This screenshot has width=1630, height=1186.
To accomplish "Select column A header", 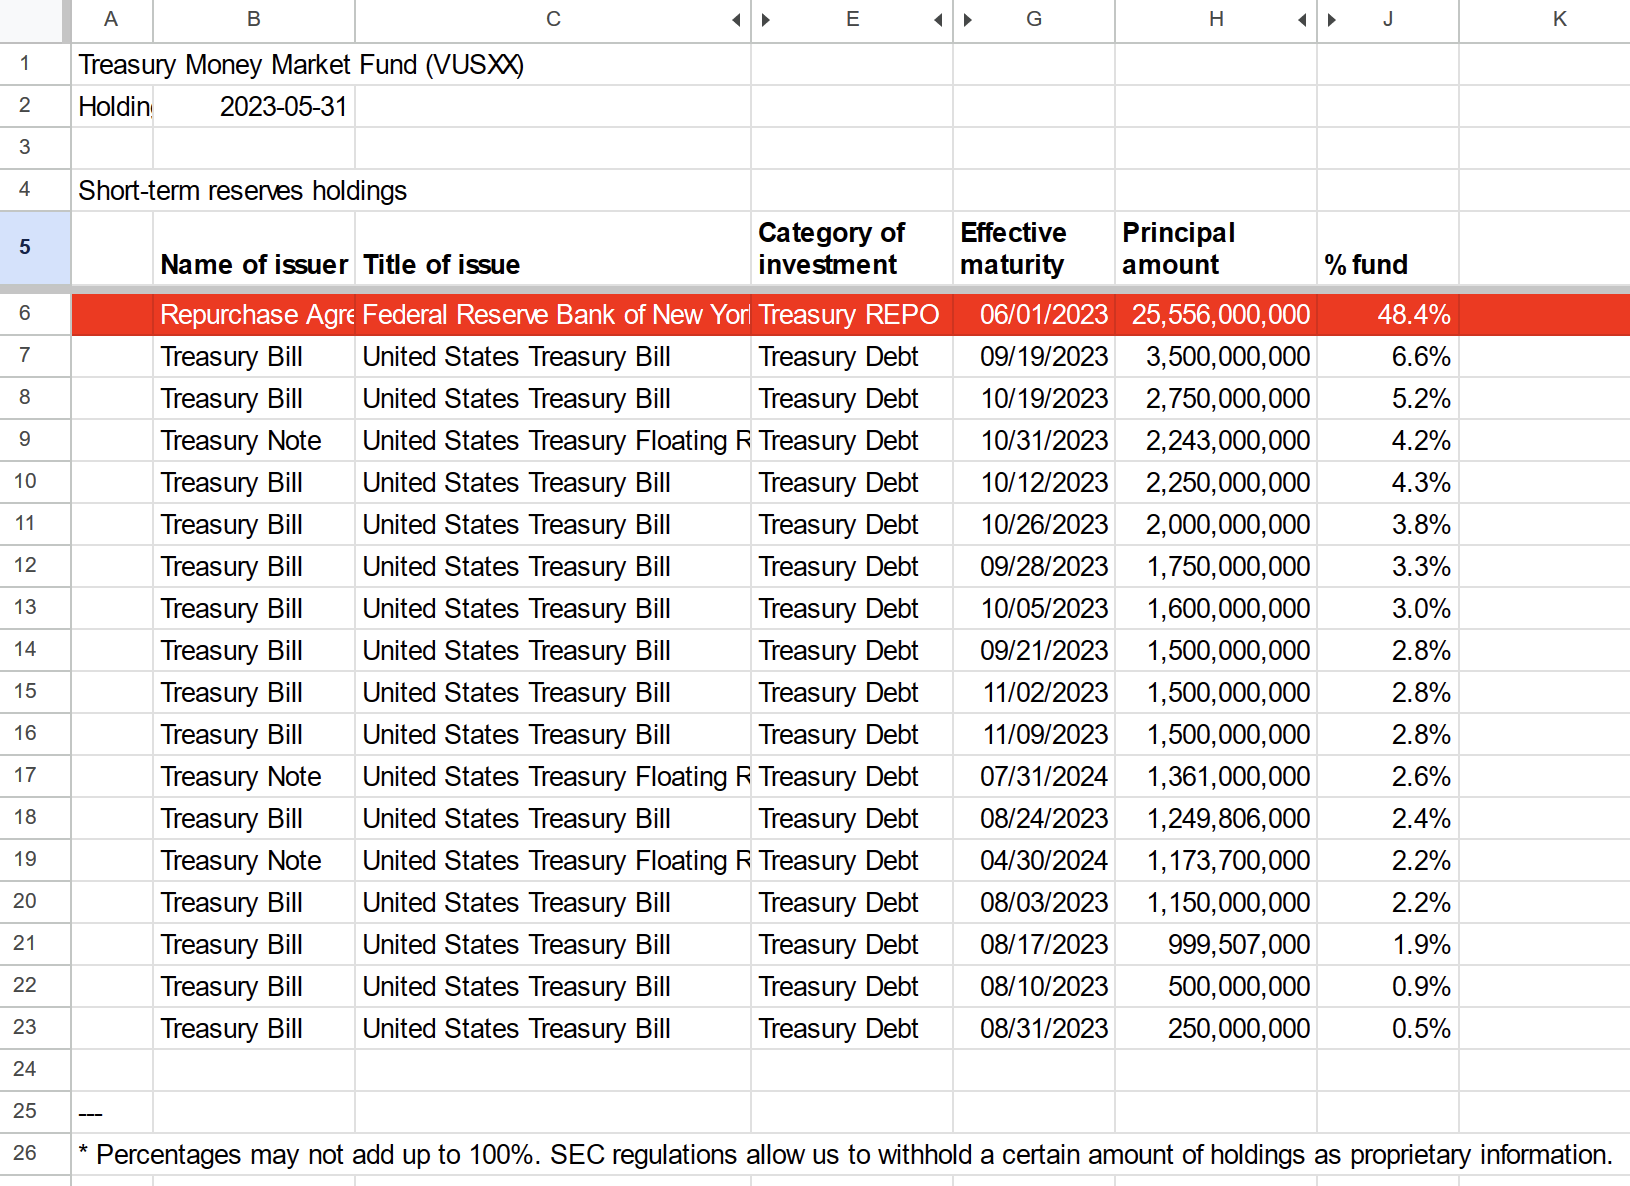I will pyautogui.click(x=111, y=20).
